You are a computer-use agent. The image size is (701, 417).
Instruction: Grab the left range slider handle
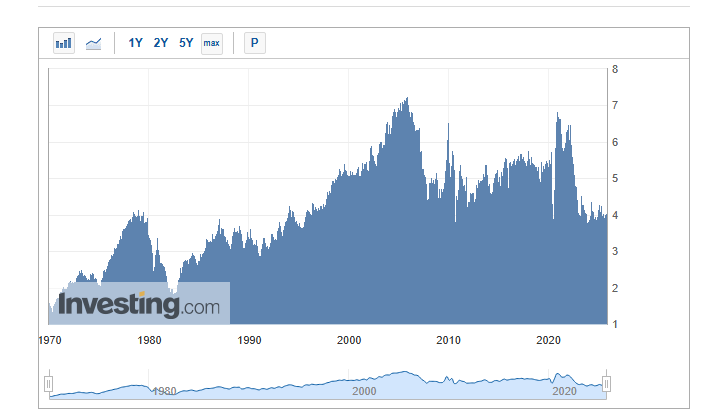49,384
